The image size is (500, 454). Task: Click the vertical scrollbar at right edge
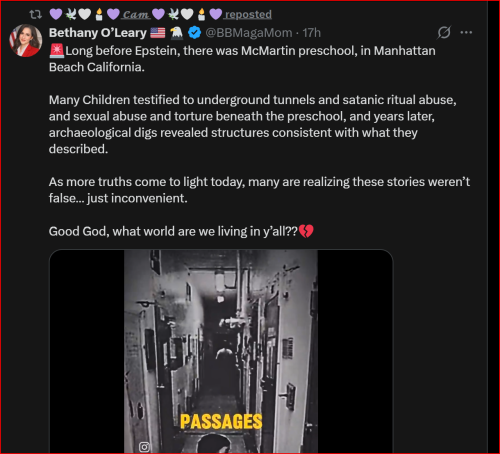pyautogui.click(x=493, y=227)
